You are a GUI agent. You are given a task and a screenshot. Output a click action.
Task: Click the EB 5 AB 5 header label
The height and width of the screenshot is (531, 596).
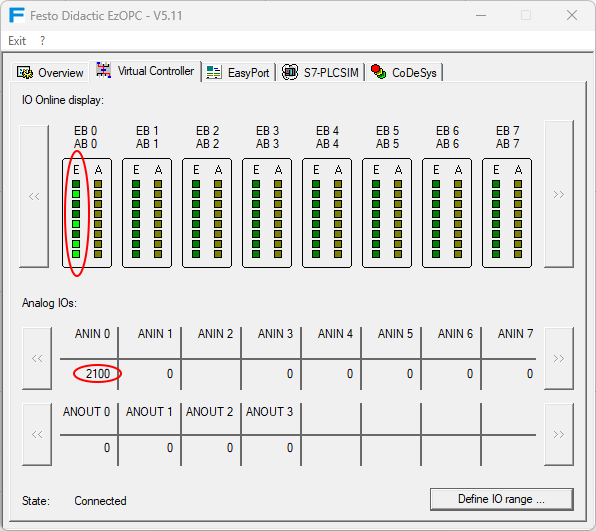coord(387,137)
